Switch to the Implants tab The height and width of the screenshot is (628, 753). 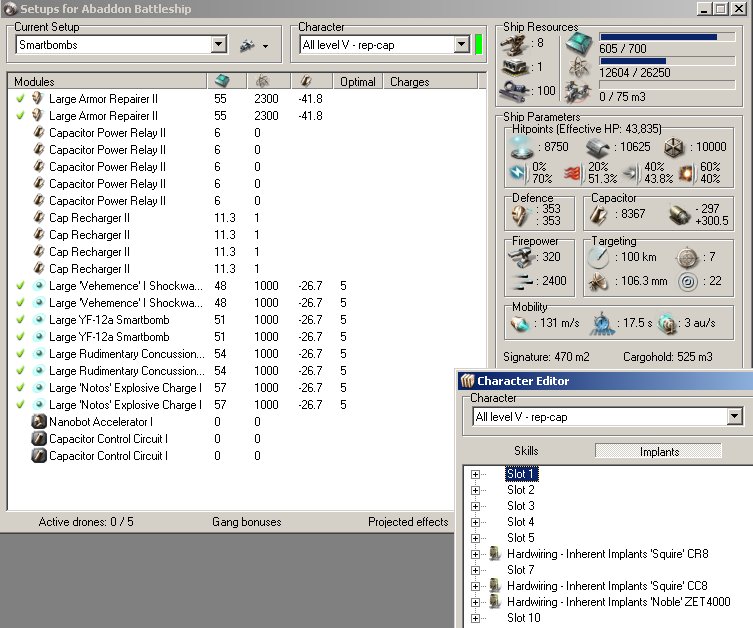[658, 451]
